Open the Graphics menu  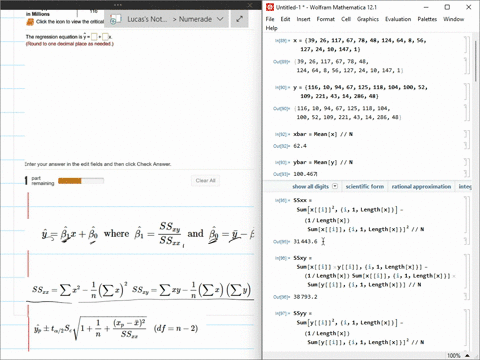point(368,19)
